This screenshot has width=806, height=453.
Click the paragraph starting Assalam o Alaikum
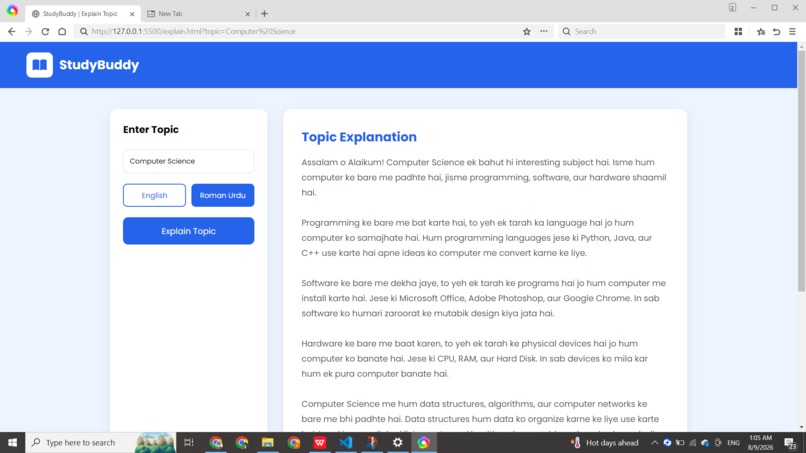click(x=484, y=177)
